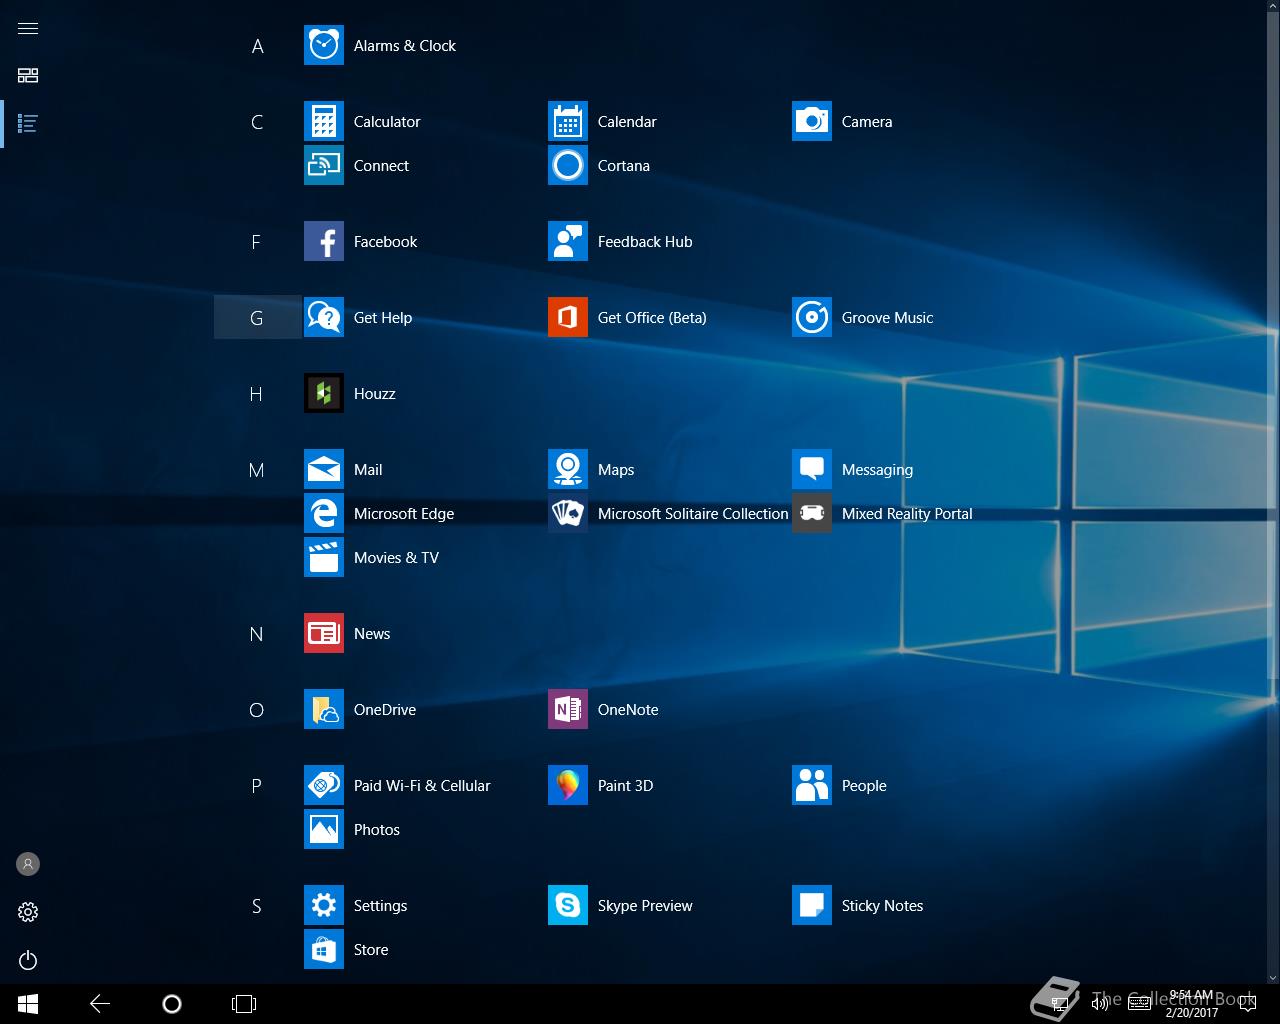Open the Houzz app icon
This screenshot has width=1280, height=1024.
[324, 393]
